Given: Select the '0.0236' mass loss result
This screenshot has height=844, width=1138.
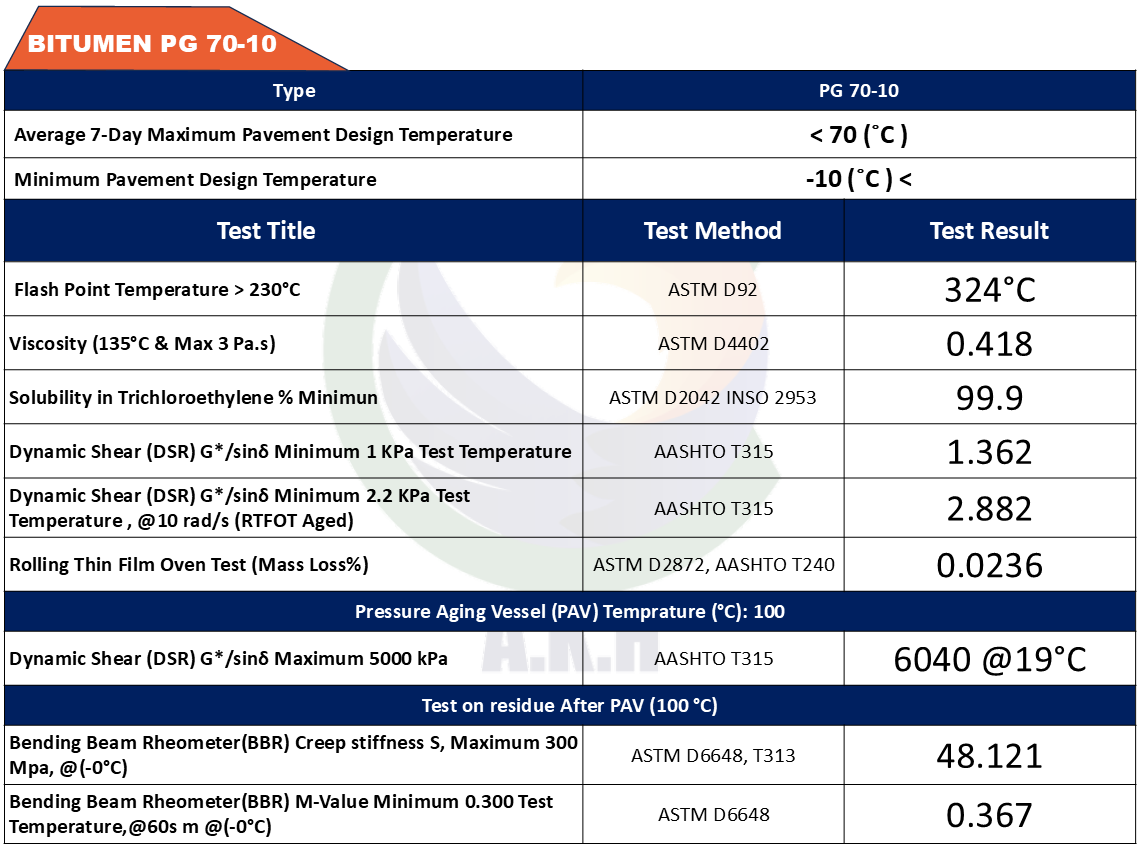Looking at the screenshot, I should coord(989,565).
